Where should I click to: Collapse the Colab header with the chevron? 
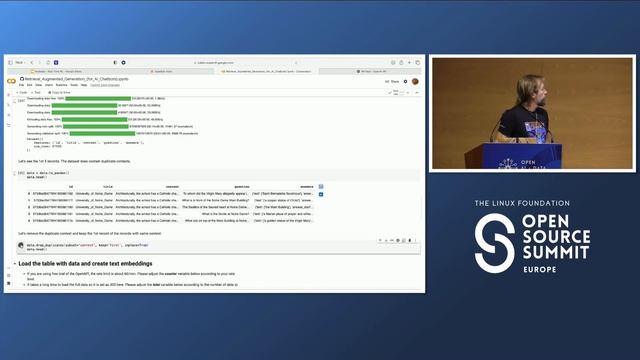click(x=417, y=93)
